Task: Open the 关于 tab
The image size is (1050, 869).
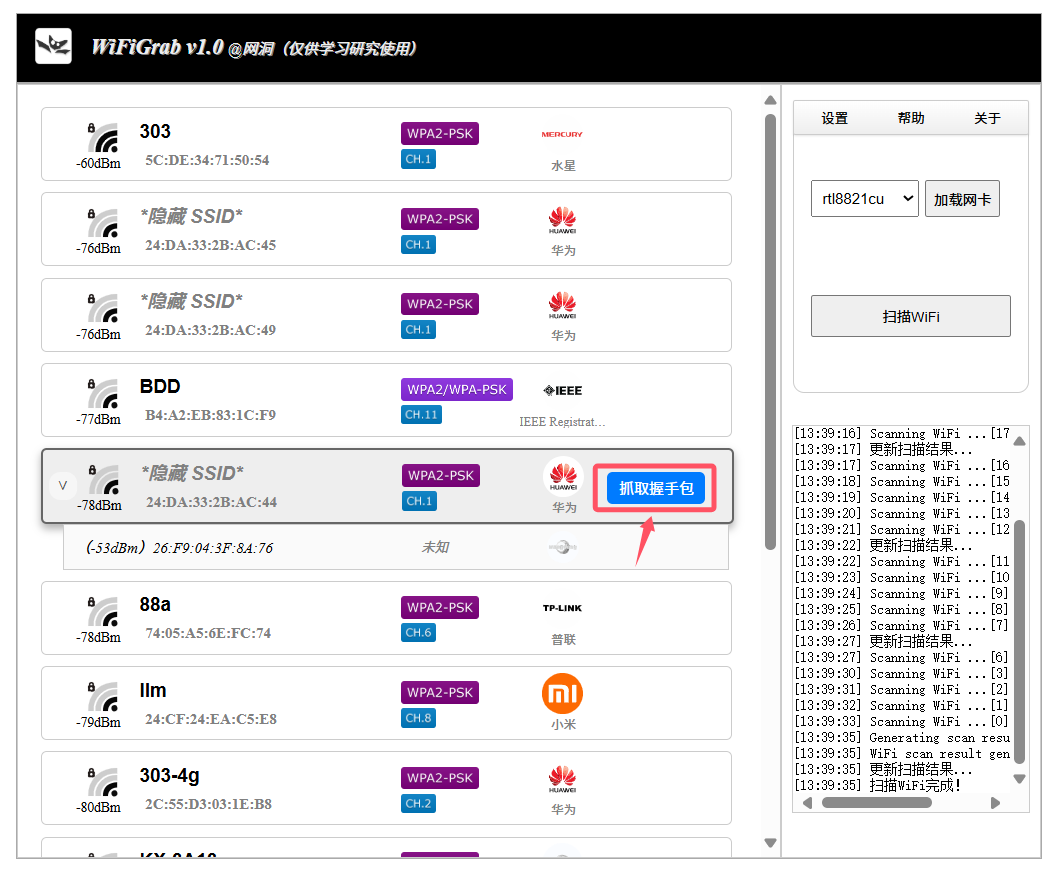Action: tap(987, 118)
